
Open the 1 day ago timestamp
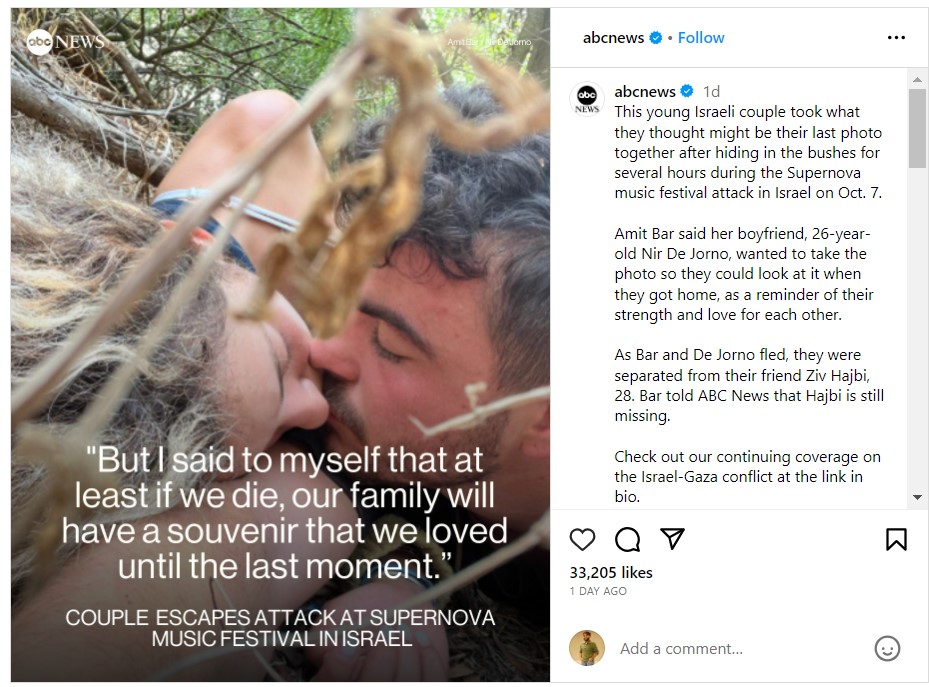tap(598, 592)
